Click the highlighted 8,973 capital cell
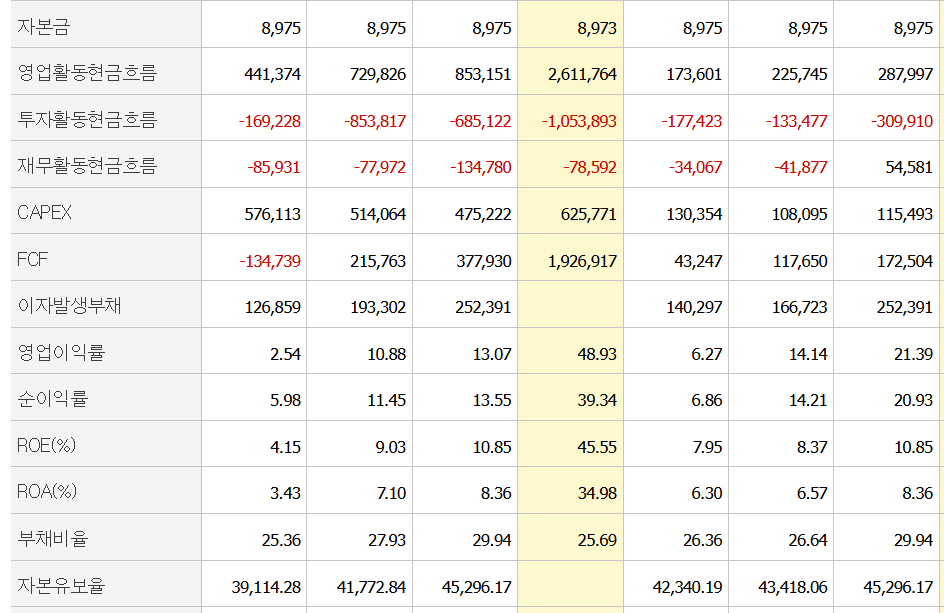944x613 pixels. click(596, 28)
